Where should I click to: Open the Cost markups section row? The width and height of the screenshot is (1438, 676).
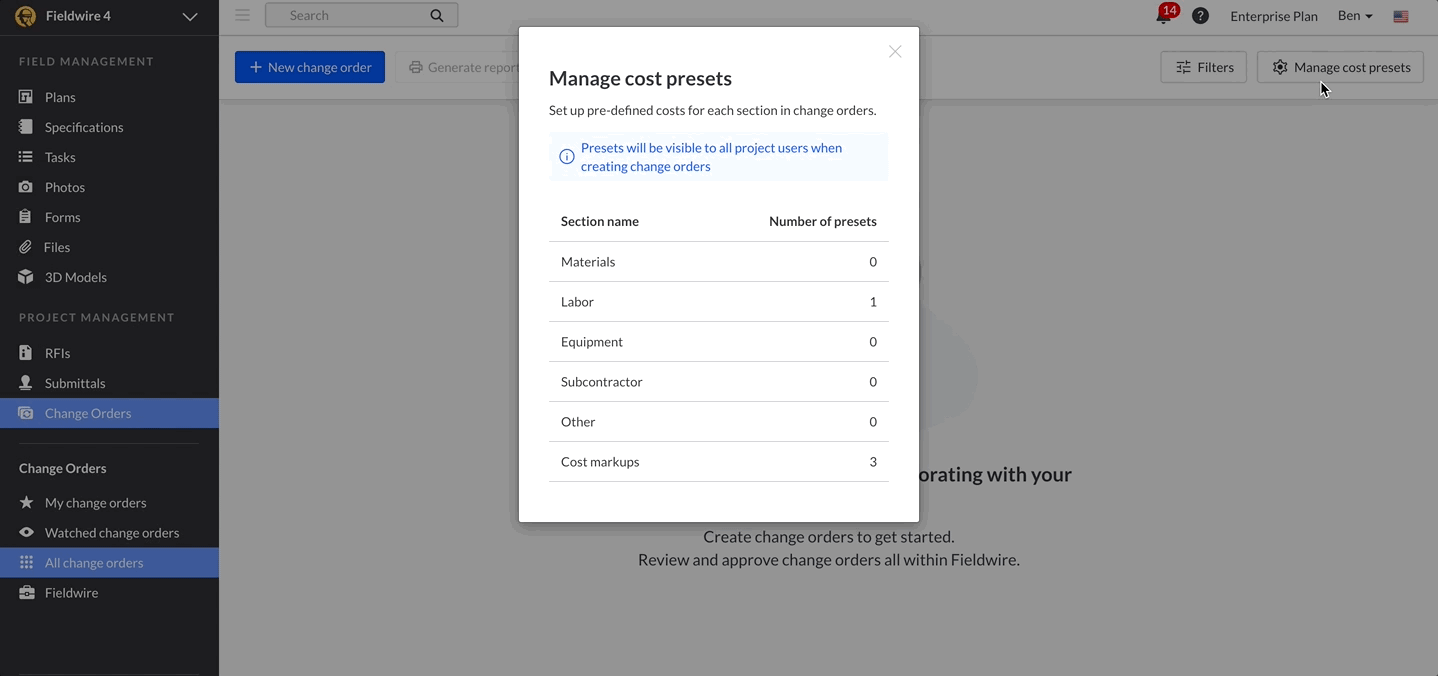pyautogui.click(x=718, y=462)
